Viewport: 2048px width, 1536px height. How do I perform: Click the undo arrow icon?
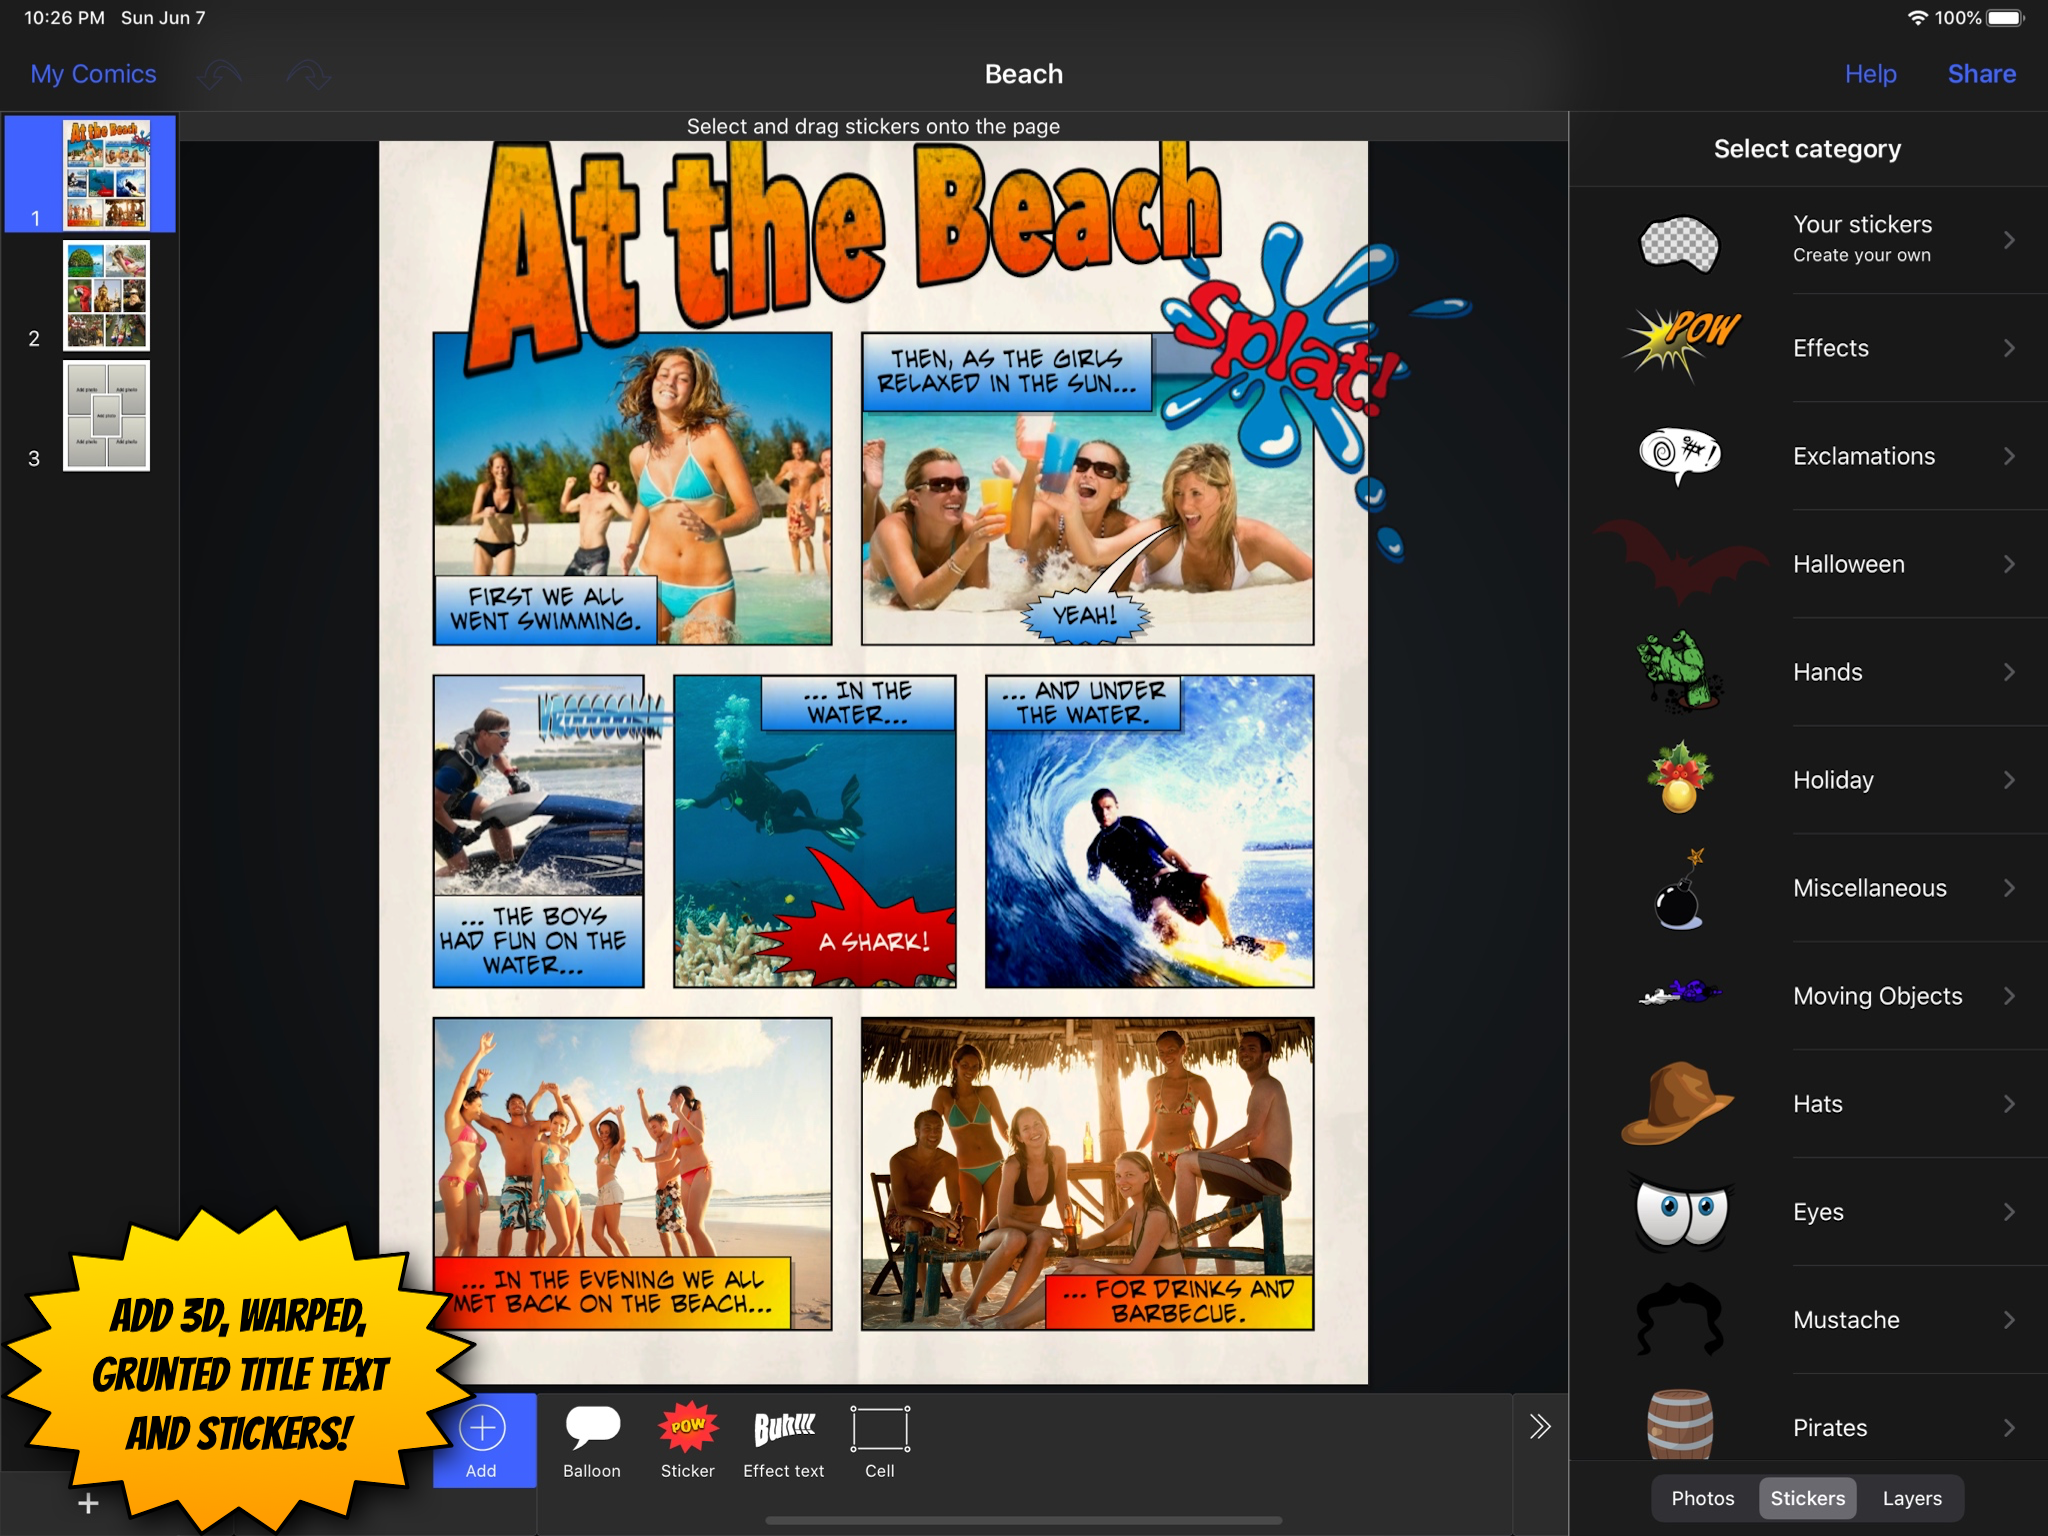click(220, 74)
